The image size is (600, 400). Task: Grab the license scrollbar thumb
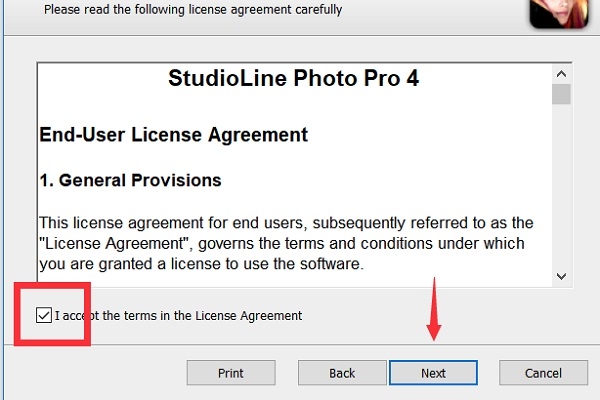coord(561,94)
